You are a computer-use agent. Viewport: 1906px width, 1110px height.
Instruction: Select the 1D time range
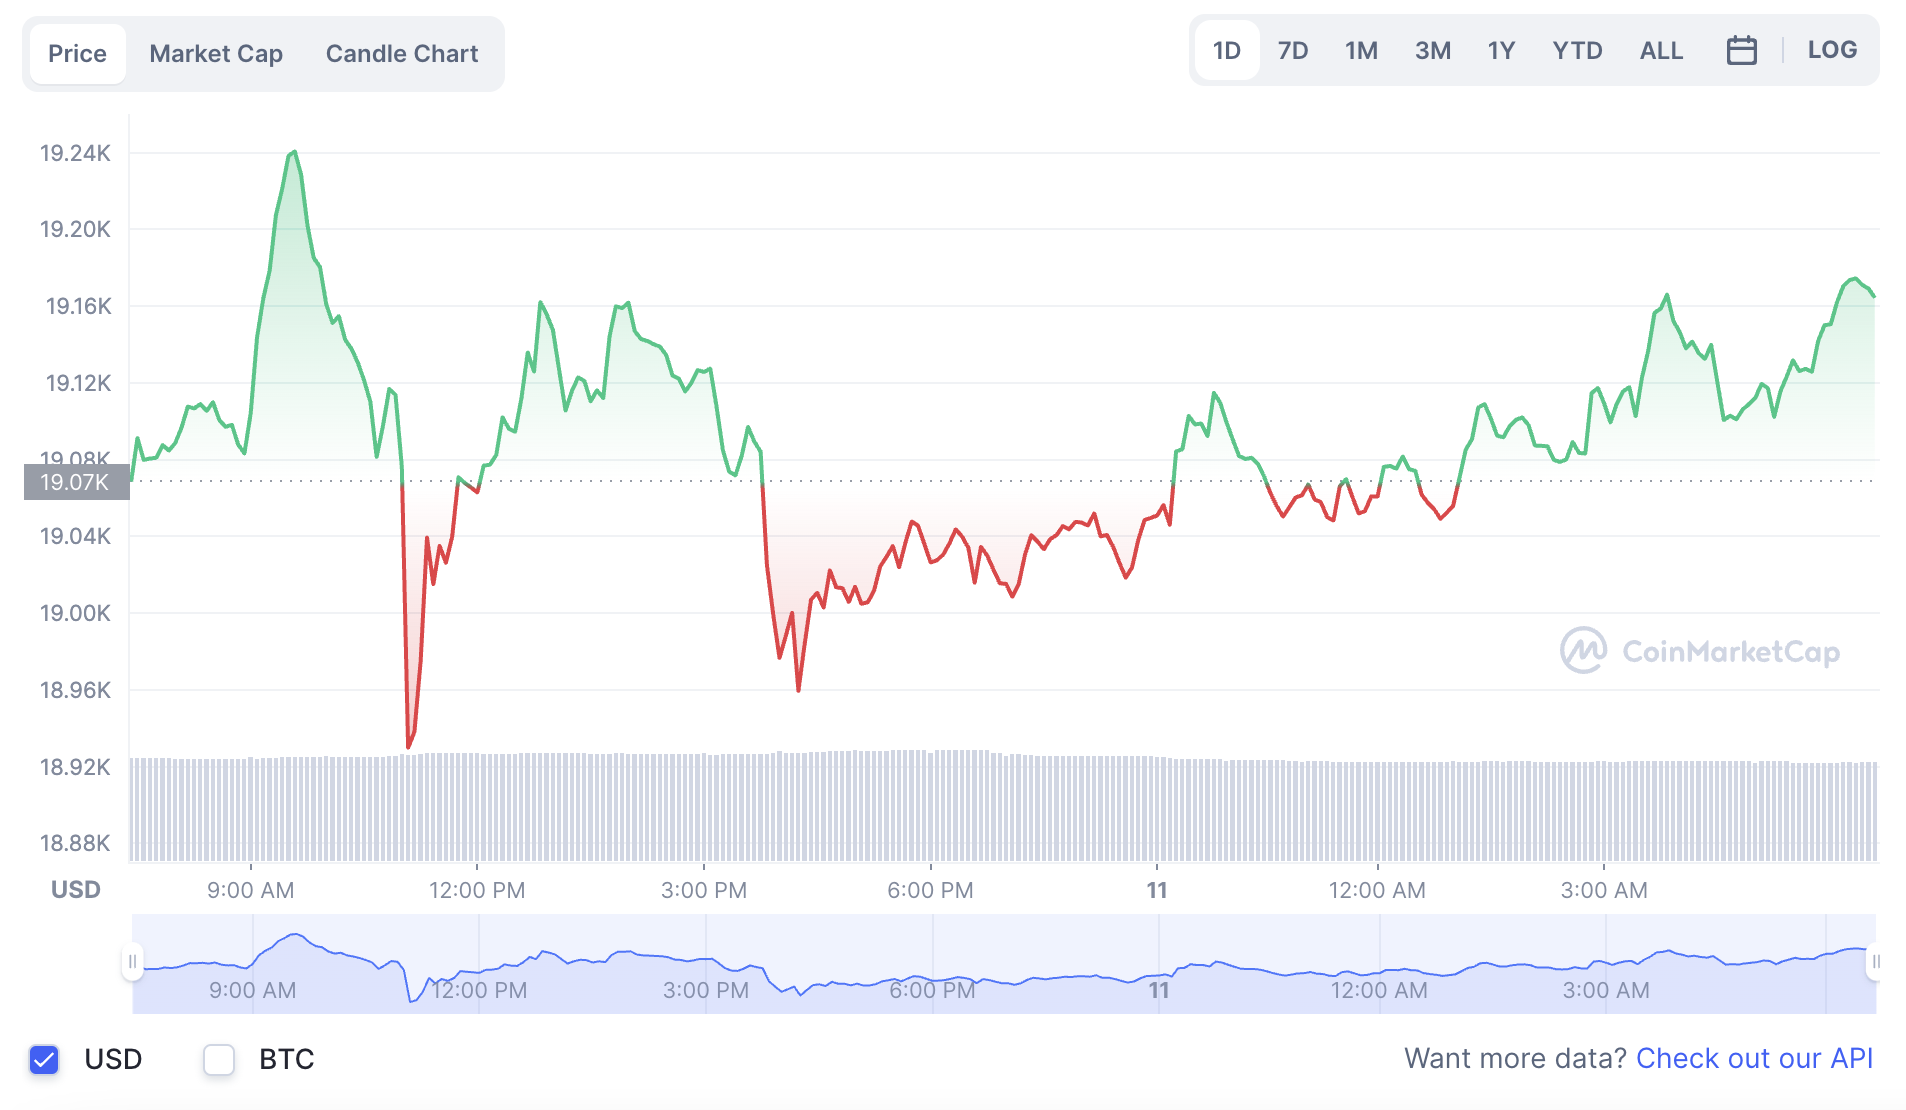point(1226,50)
